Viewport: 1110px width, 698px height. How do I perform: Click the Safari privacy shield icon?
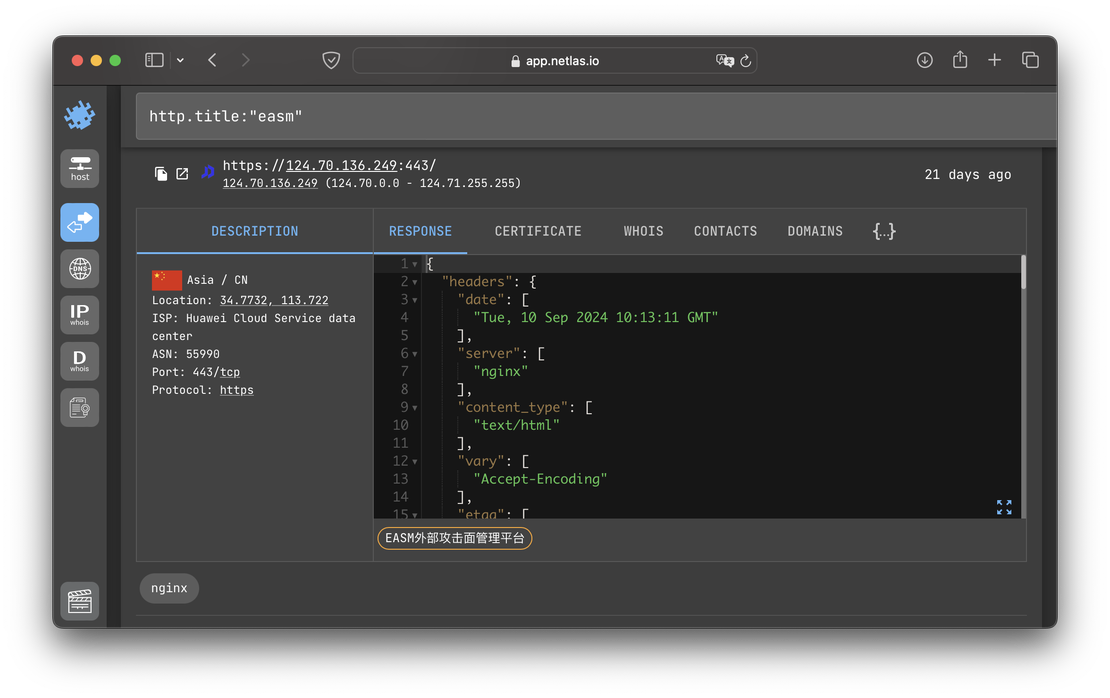pyautogui.click(x=331, y=60)
